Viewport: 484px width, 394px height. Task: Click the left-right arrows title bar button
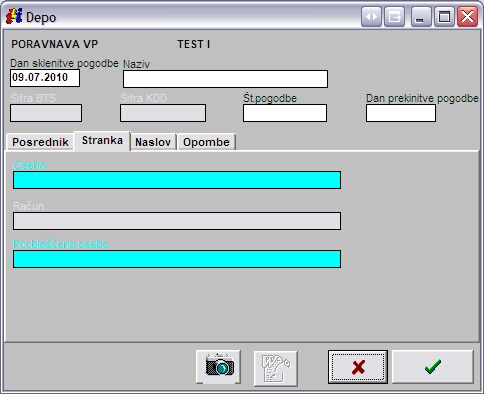coord(371,16)
